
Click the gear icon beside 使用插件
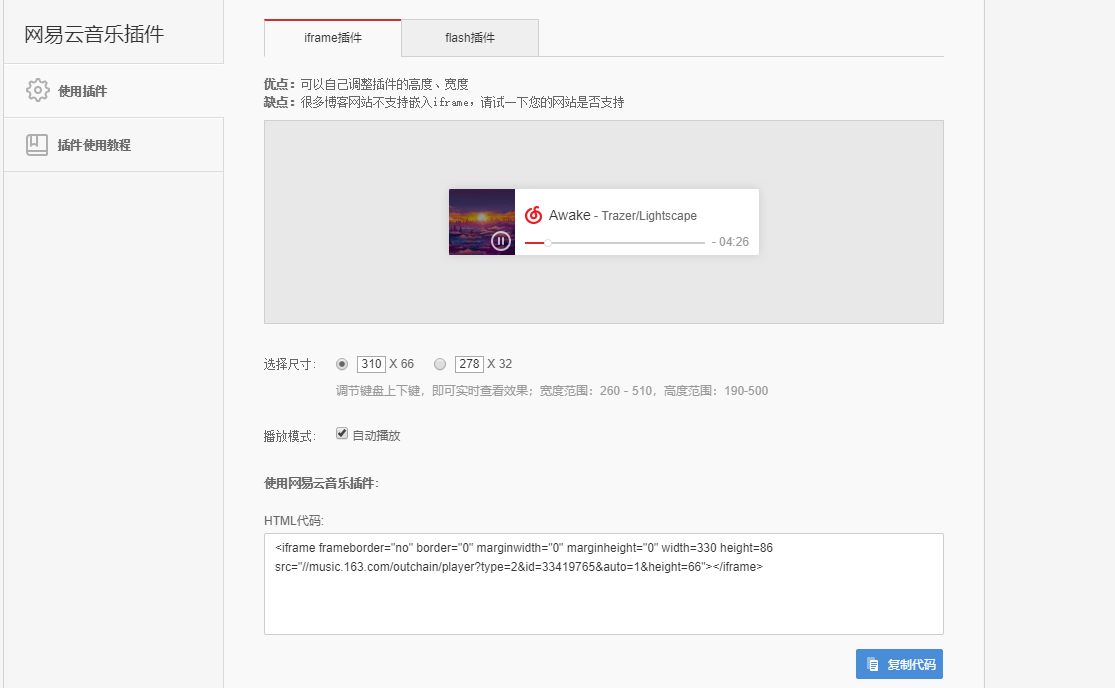point(37,90)
